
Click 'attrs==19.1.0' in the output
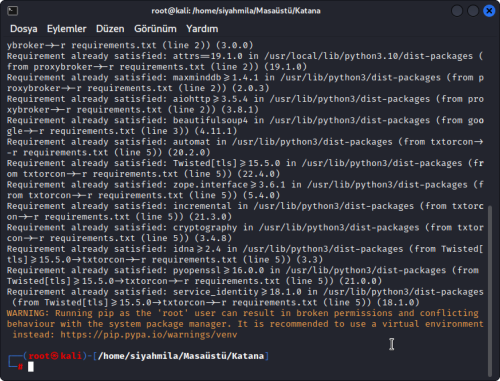208,56
